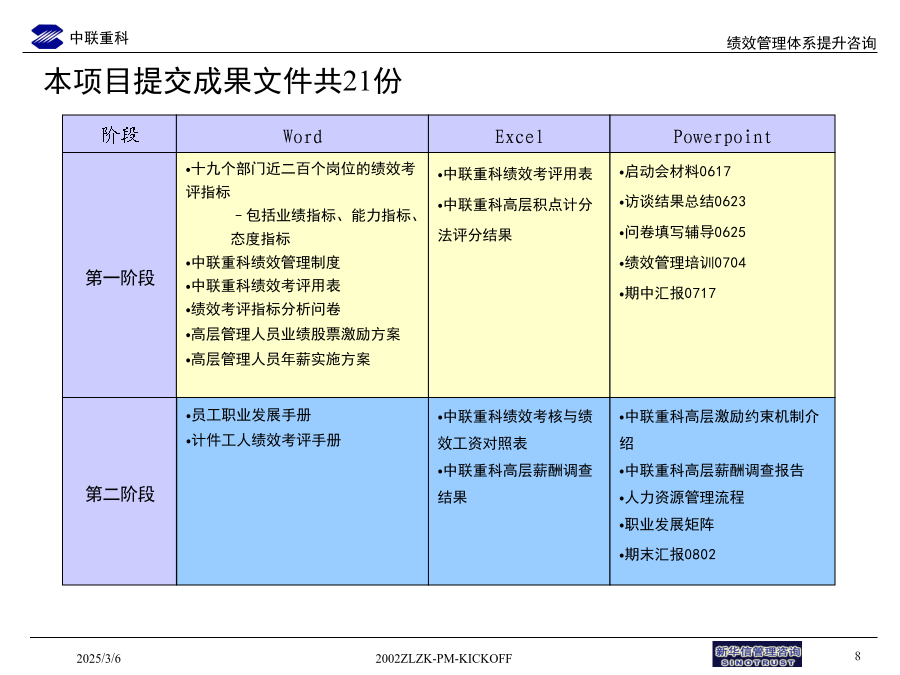Click the sub-item 包括业绩指标、能力指标、态度指标
Image resolution: width=900 pixels, height=675 pixels.
tap(325, 227)
